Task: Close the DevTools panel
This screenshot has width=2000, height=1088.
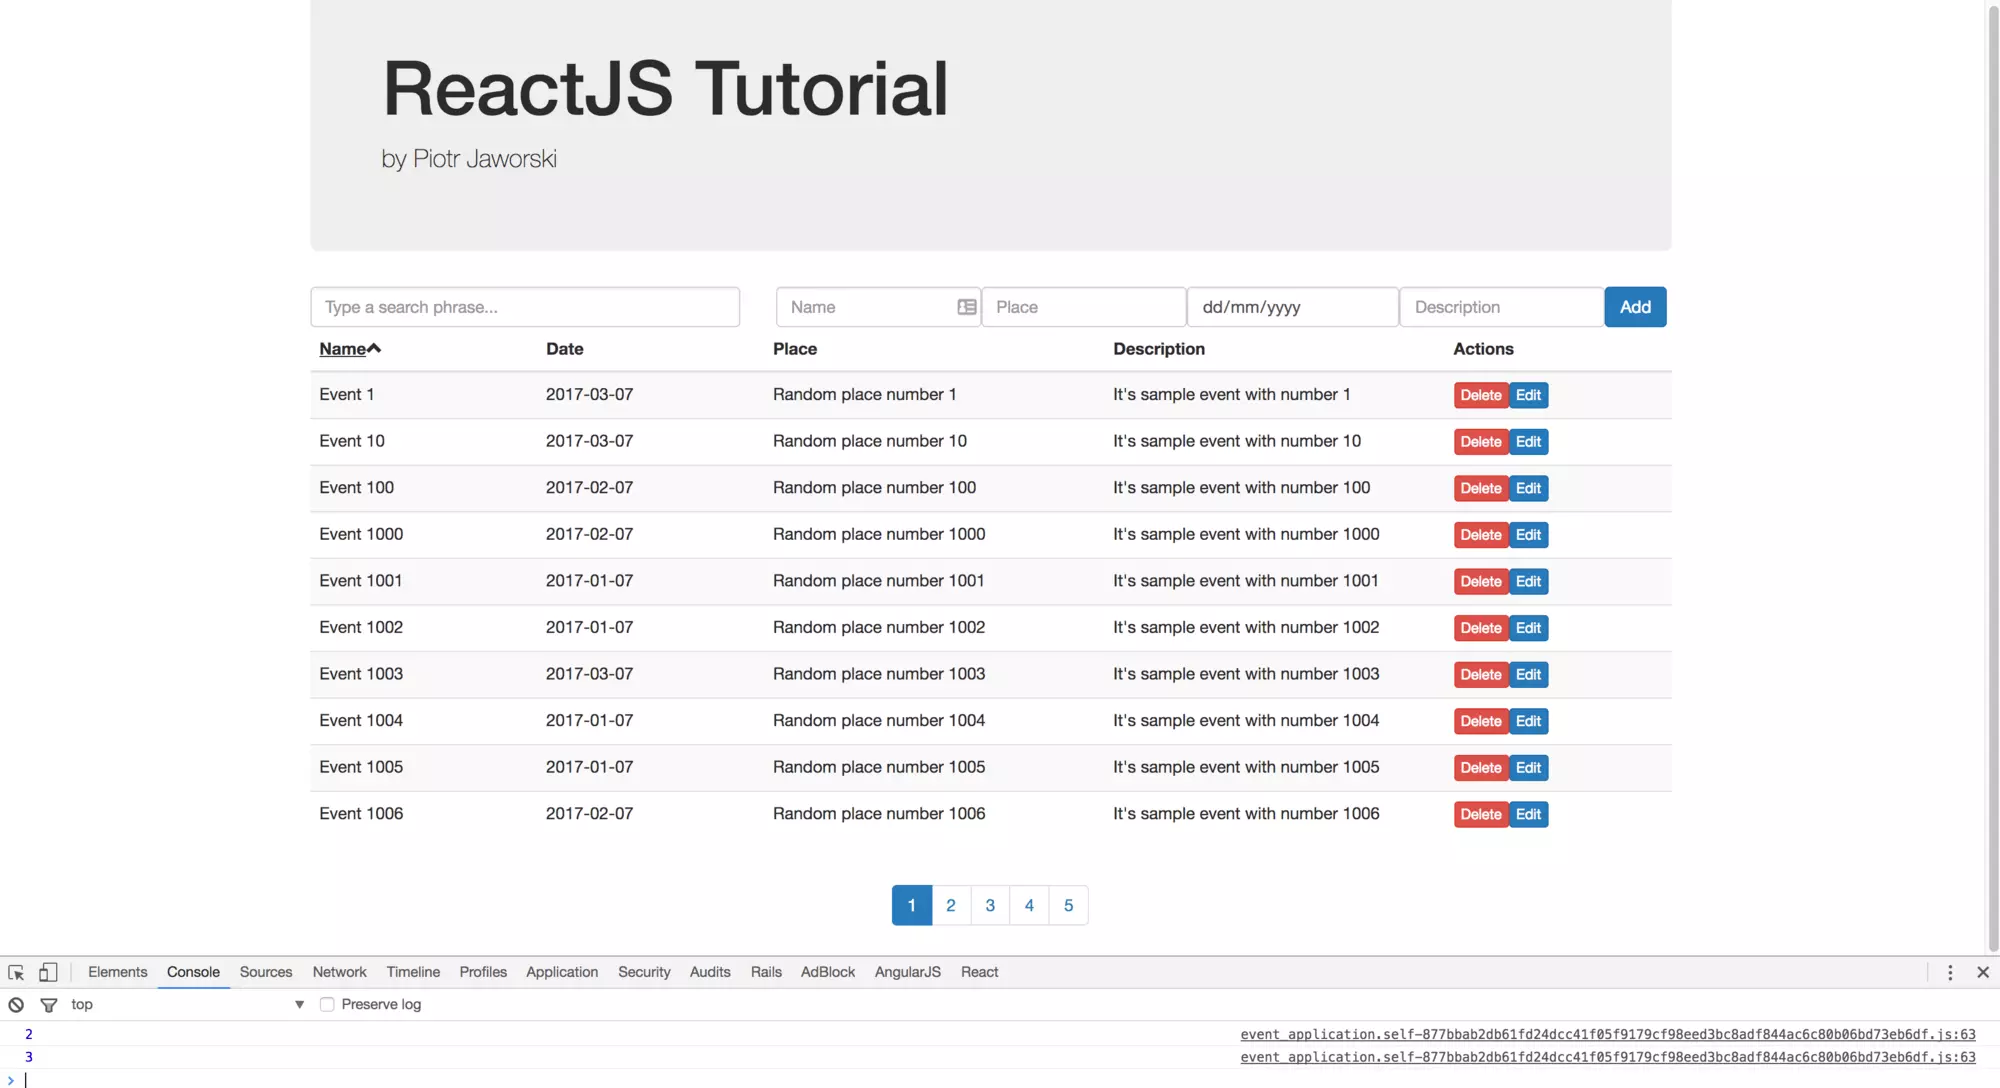Action: pyautogui.click(x=1983, y=972)
